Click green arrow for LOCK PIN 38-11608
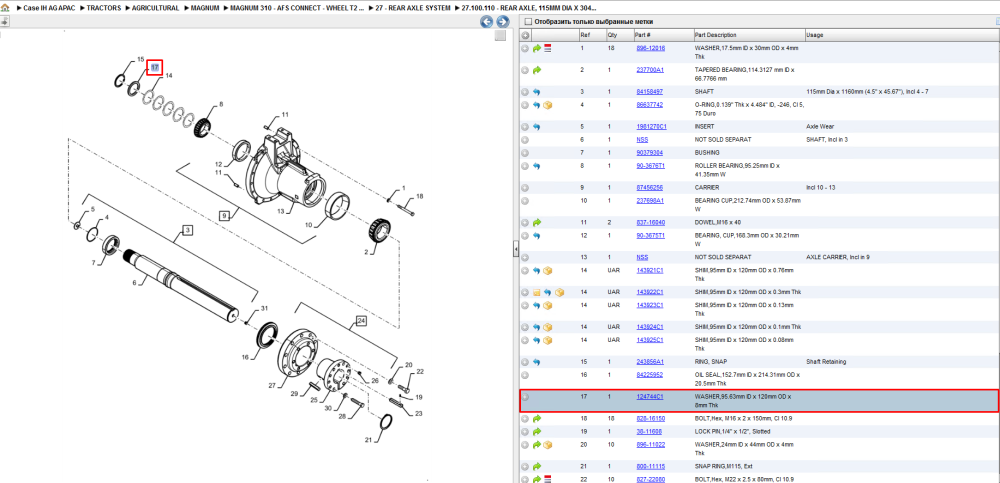This screenshot has width=1000, height=483. click(x=537, y=432)
